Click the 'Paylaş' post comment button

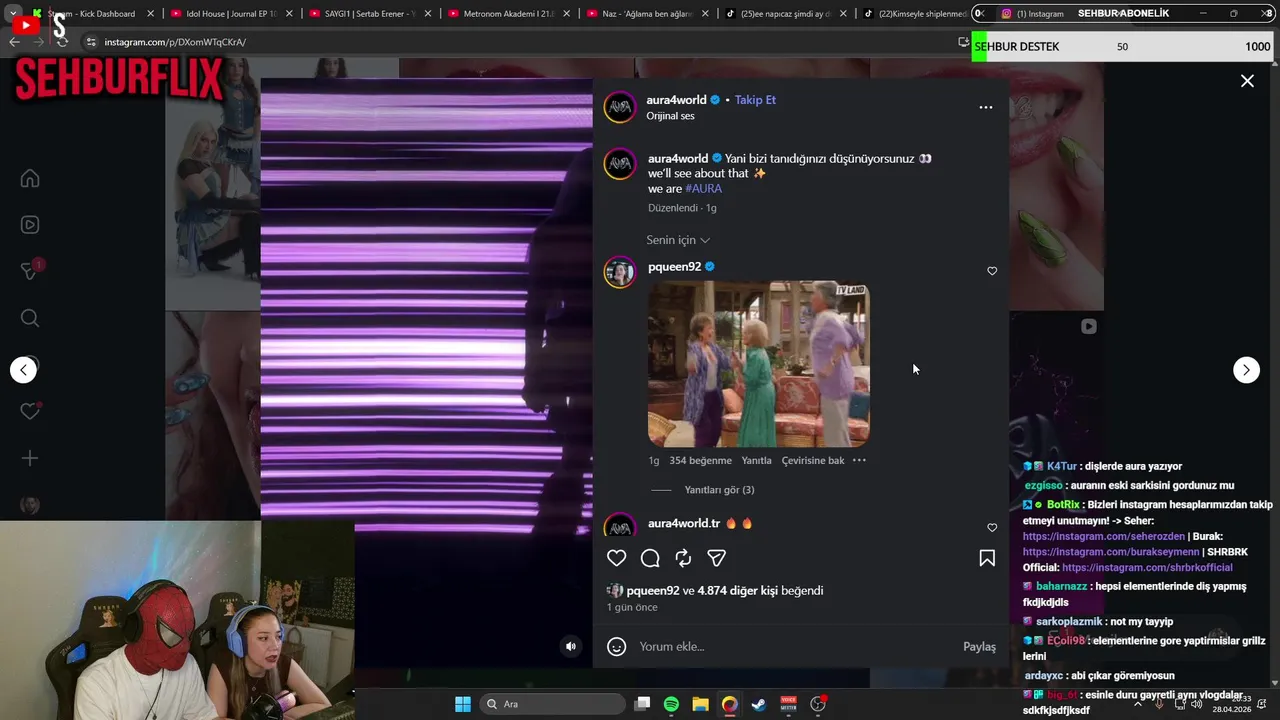pos(979,647)
